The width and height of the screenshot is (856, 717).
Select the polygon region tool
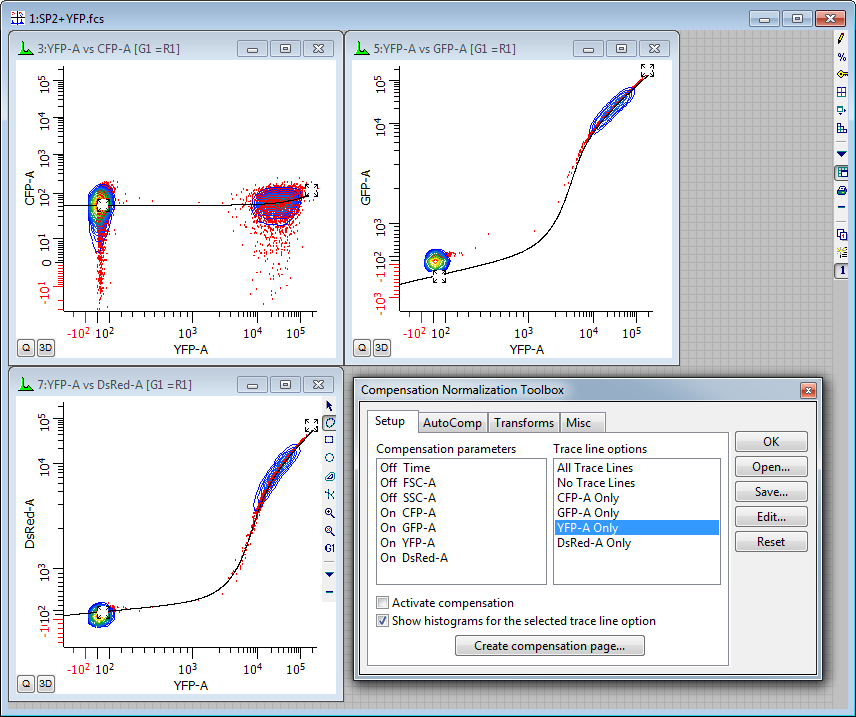coord(330,423)
